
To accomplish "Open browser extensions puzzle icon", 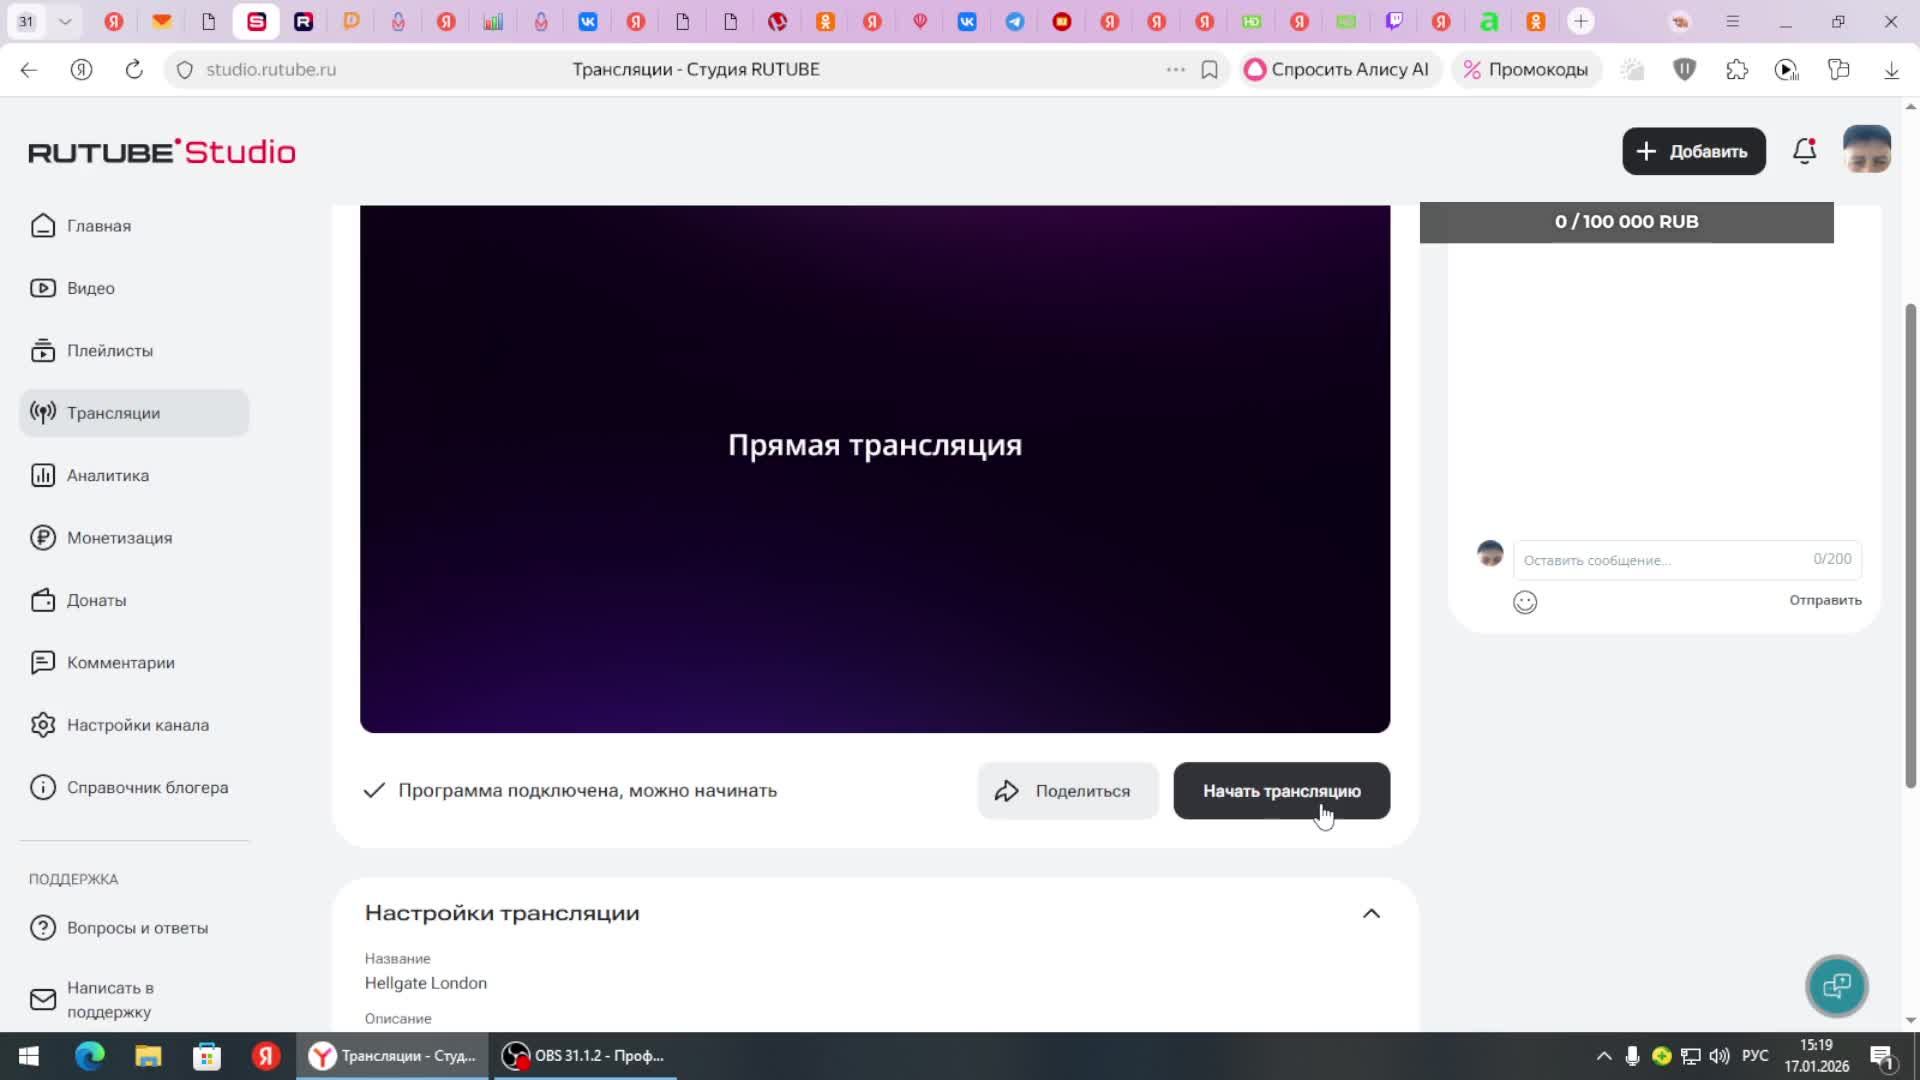I will point(1737,70).
